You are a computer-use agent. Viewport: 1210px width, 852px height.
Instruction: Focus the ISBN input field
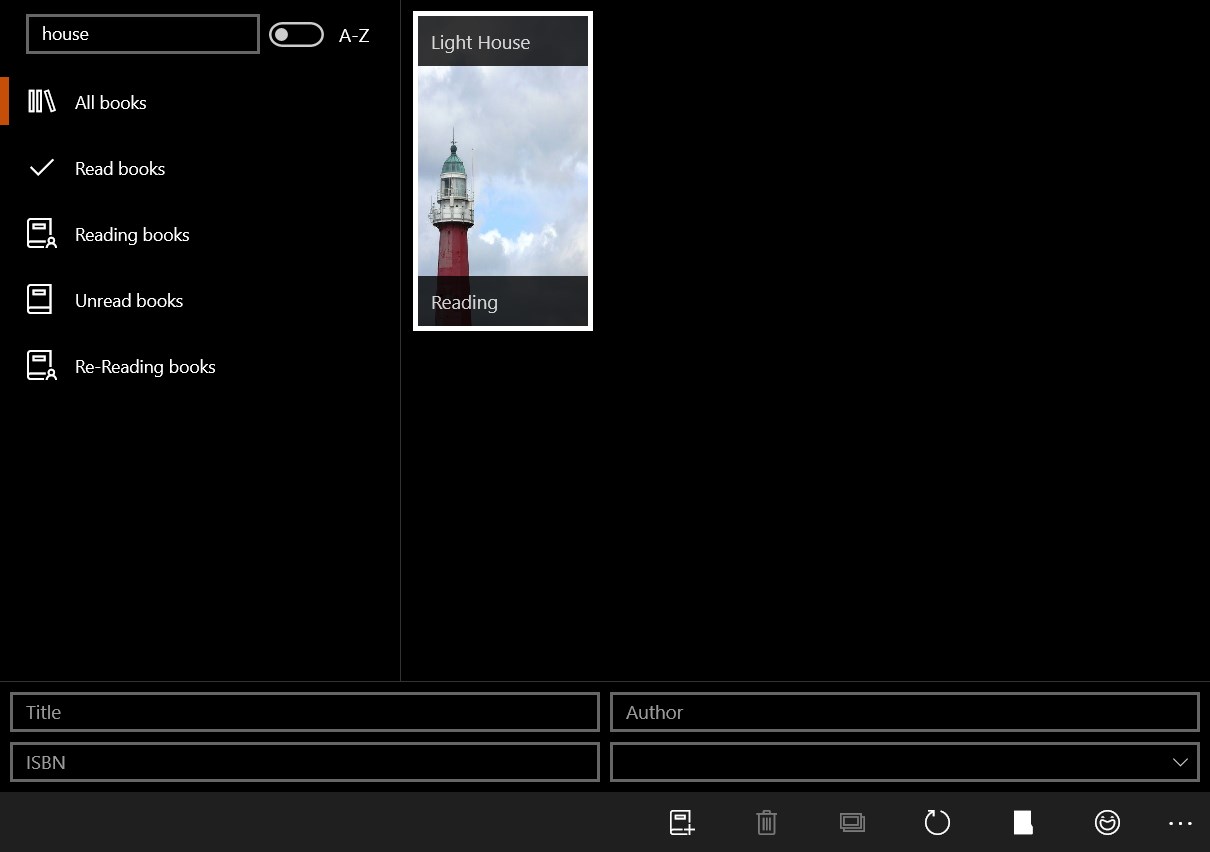point(305,762)
